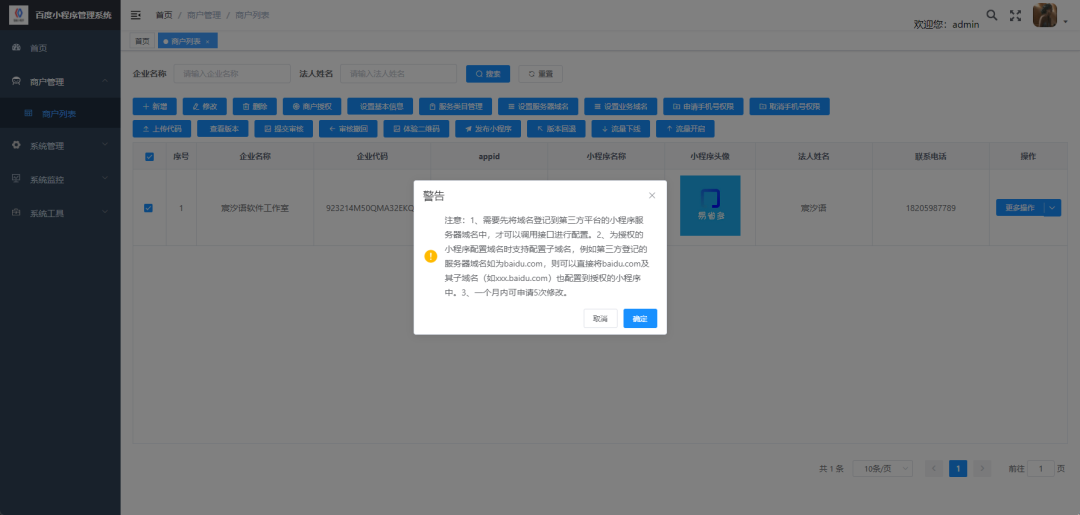Image resolution: width=1080 pixels, height=515 pixels.
Task: Click the 宸汐语软件工作室 cell
Action: pos(255,208)
